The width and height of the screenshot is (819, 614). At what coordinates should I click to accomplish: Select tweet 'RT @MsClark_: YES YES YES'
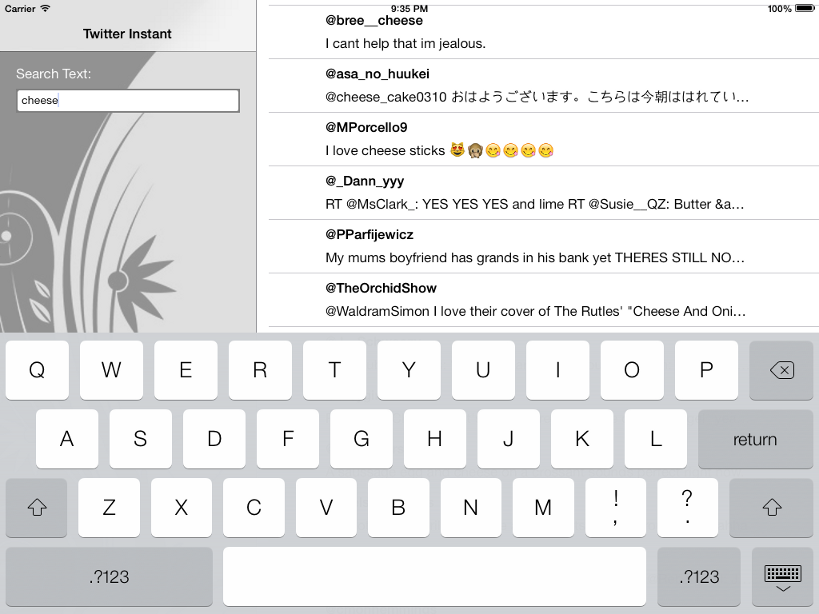[535, 204]
